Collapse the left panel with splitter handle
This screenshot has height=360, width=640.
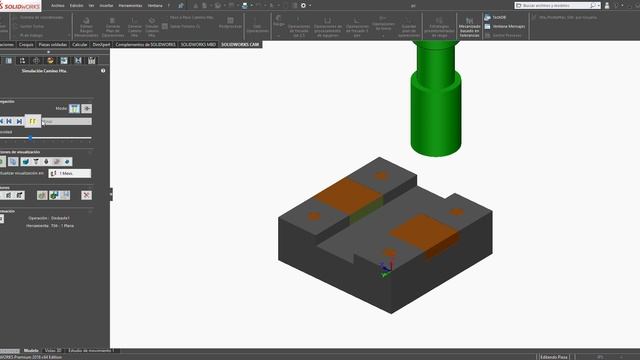(111, 194)
